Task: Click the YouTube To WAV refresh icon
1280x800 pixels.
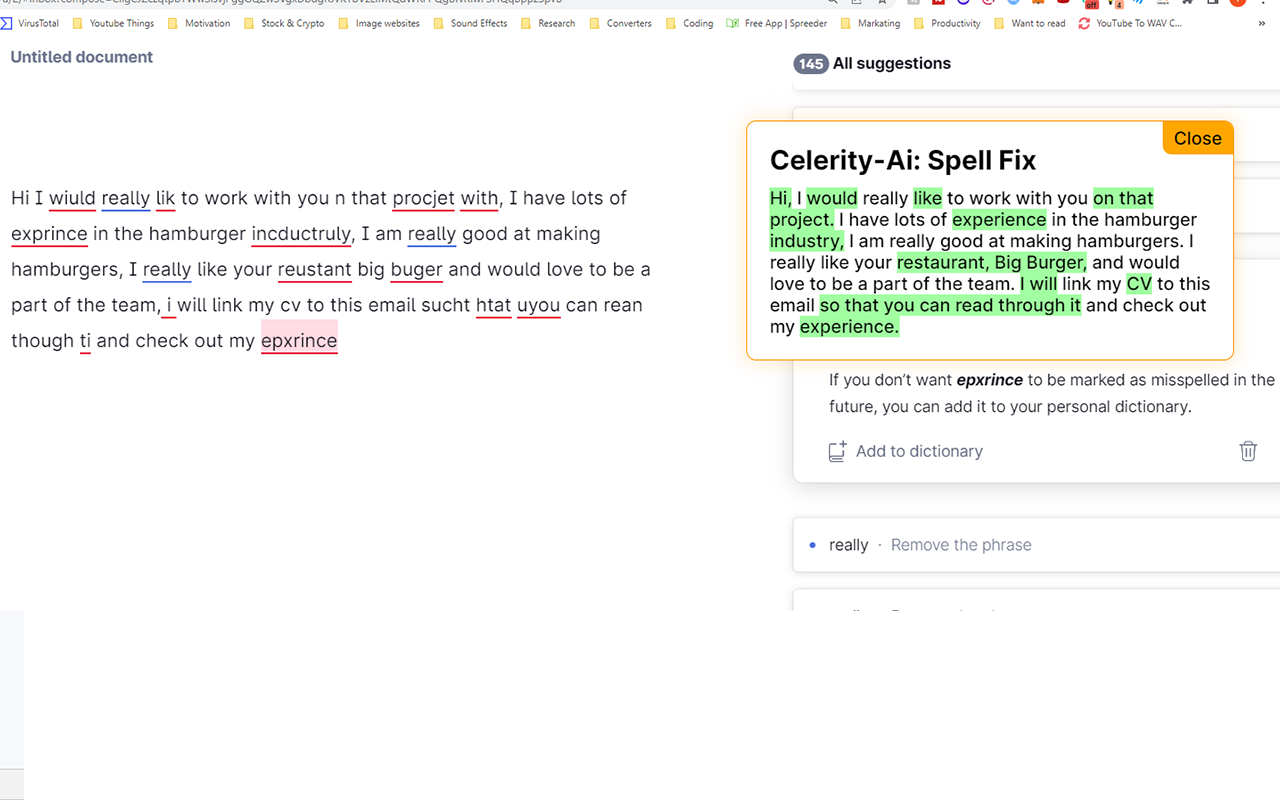Action: 1083,23
